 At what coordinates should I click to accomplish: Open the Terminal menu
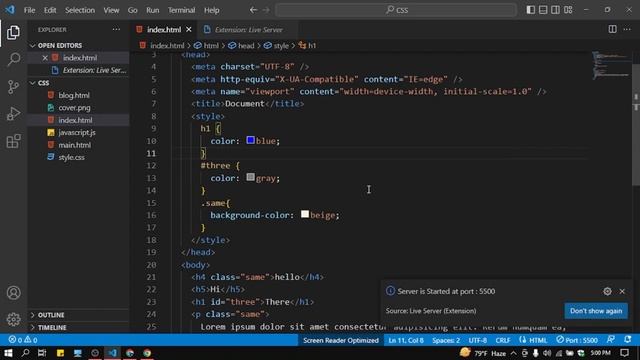181,10
